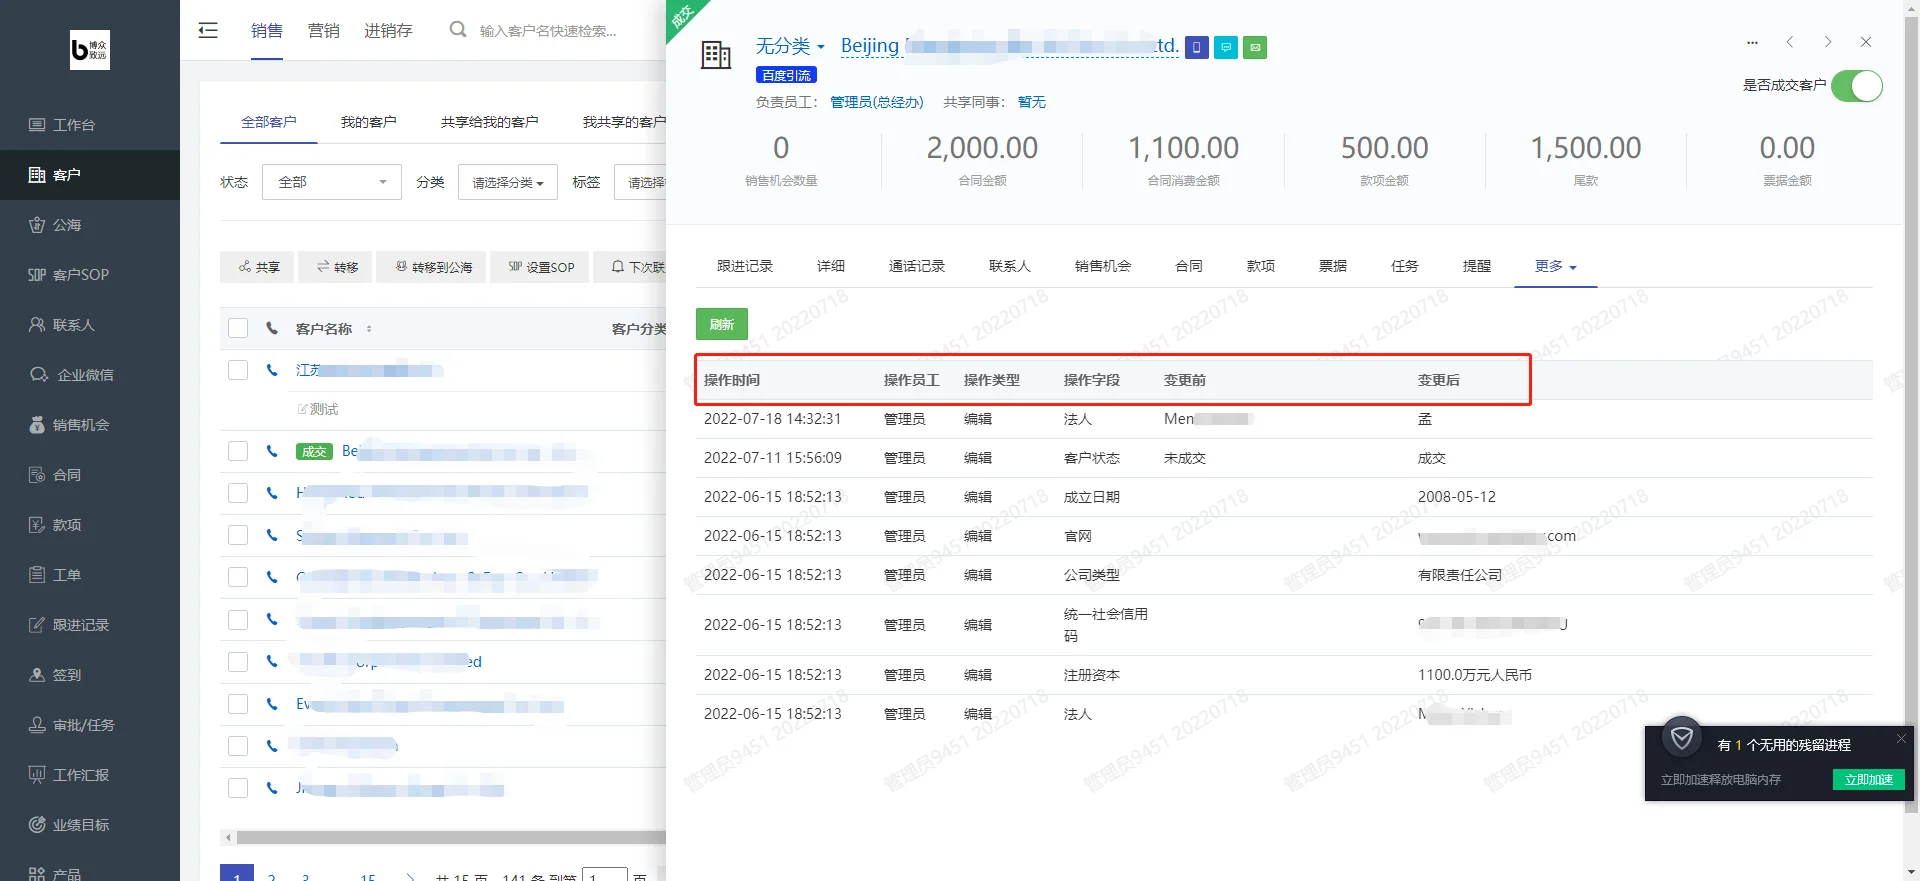
Task: Expand the 更多 tab dropdown
Action: [1556, 266]
